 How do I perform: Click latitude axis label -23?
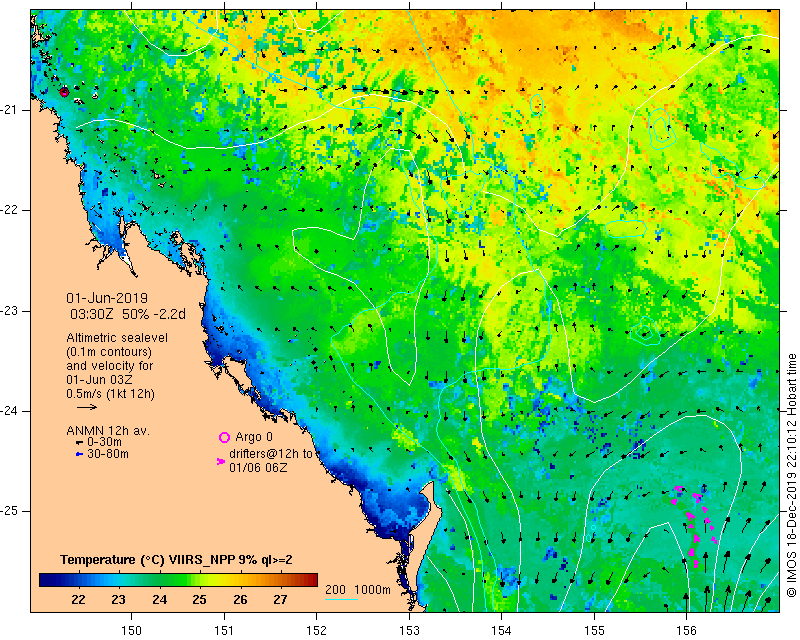point(9,311)
